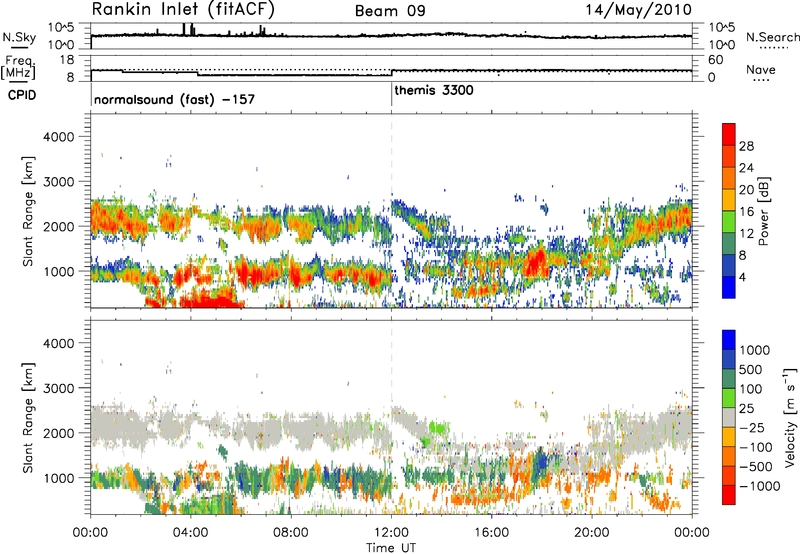The height and width of the screenshot is (554, 800).
Task: Click the "60" Nave axis tick
Action: tap(716, 60)
